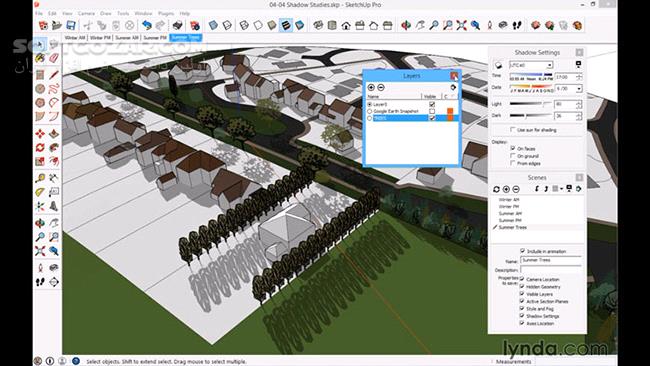
Task: Toggle visibility of Layer0
Action: point(432,104)
